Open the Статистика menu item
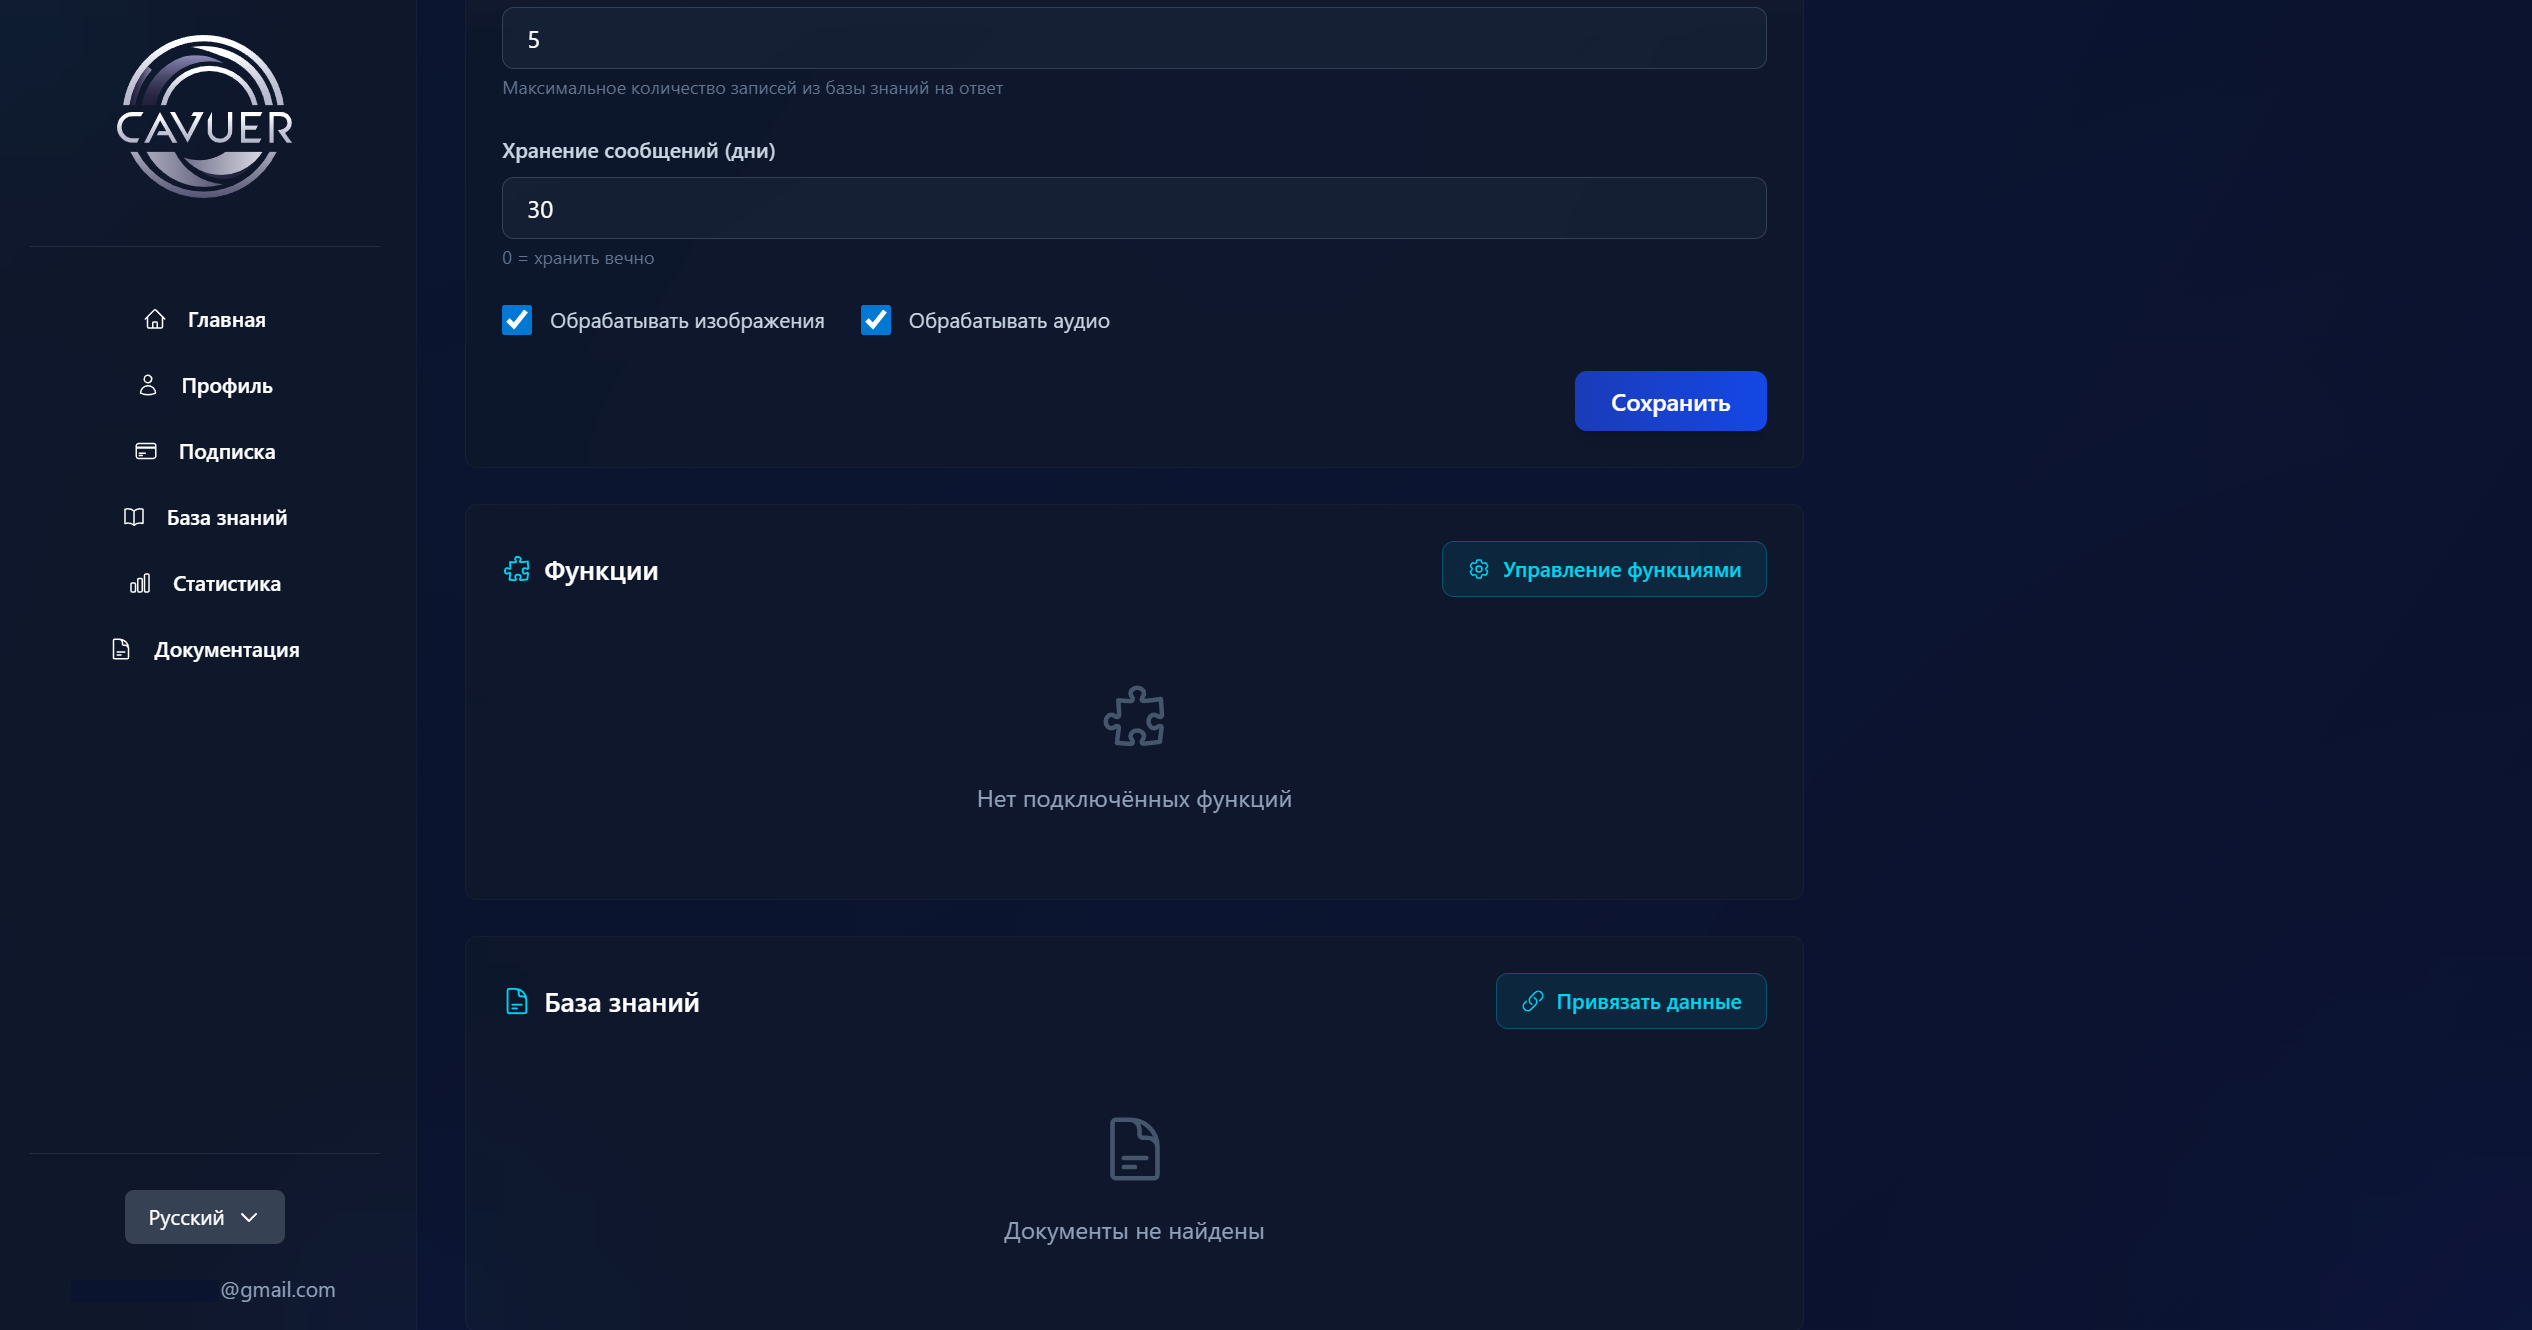The height and width of the screenshot is (1330, 2532). pos(226,584)
